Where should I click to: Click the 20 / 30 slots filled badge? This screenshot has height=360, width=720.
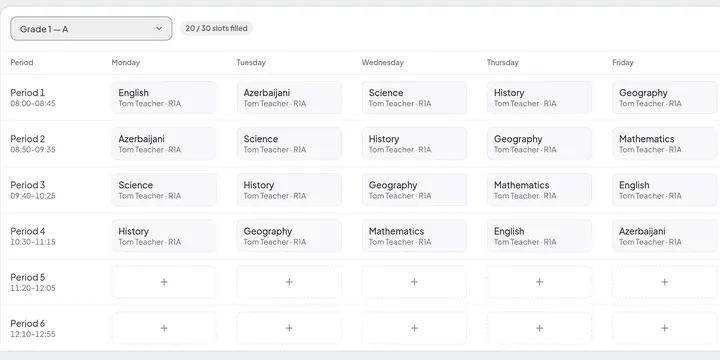tap(216, 28)
